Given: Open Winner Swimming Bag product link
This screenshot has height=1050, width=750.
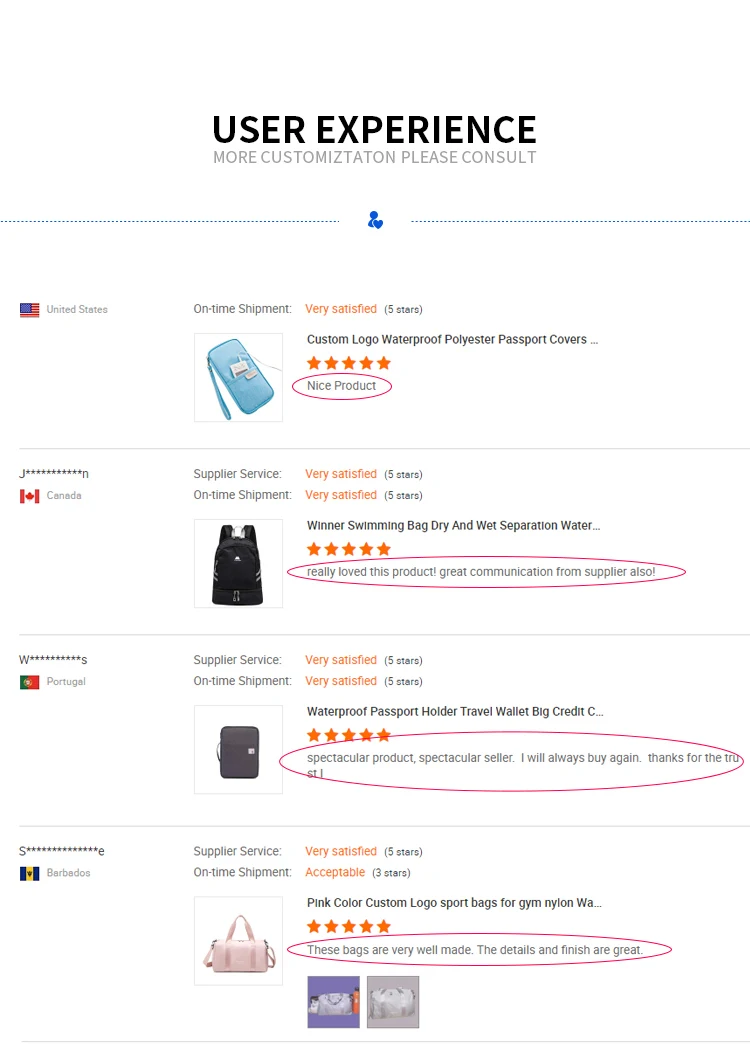Looking at the screenshot, I should (453, 526).
